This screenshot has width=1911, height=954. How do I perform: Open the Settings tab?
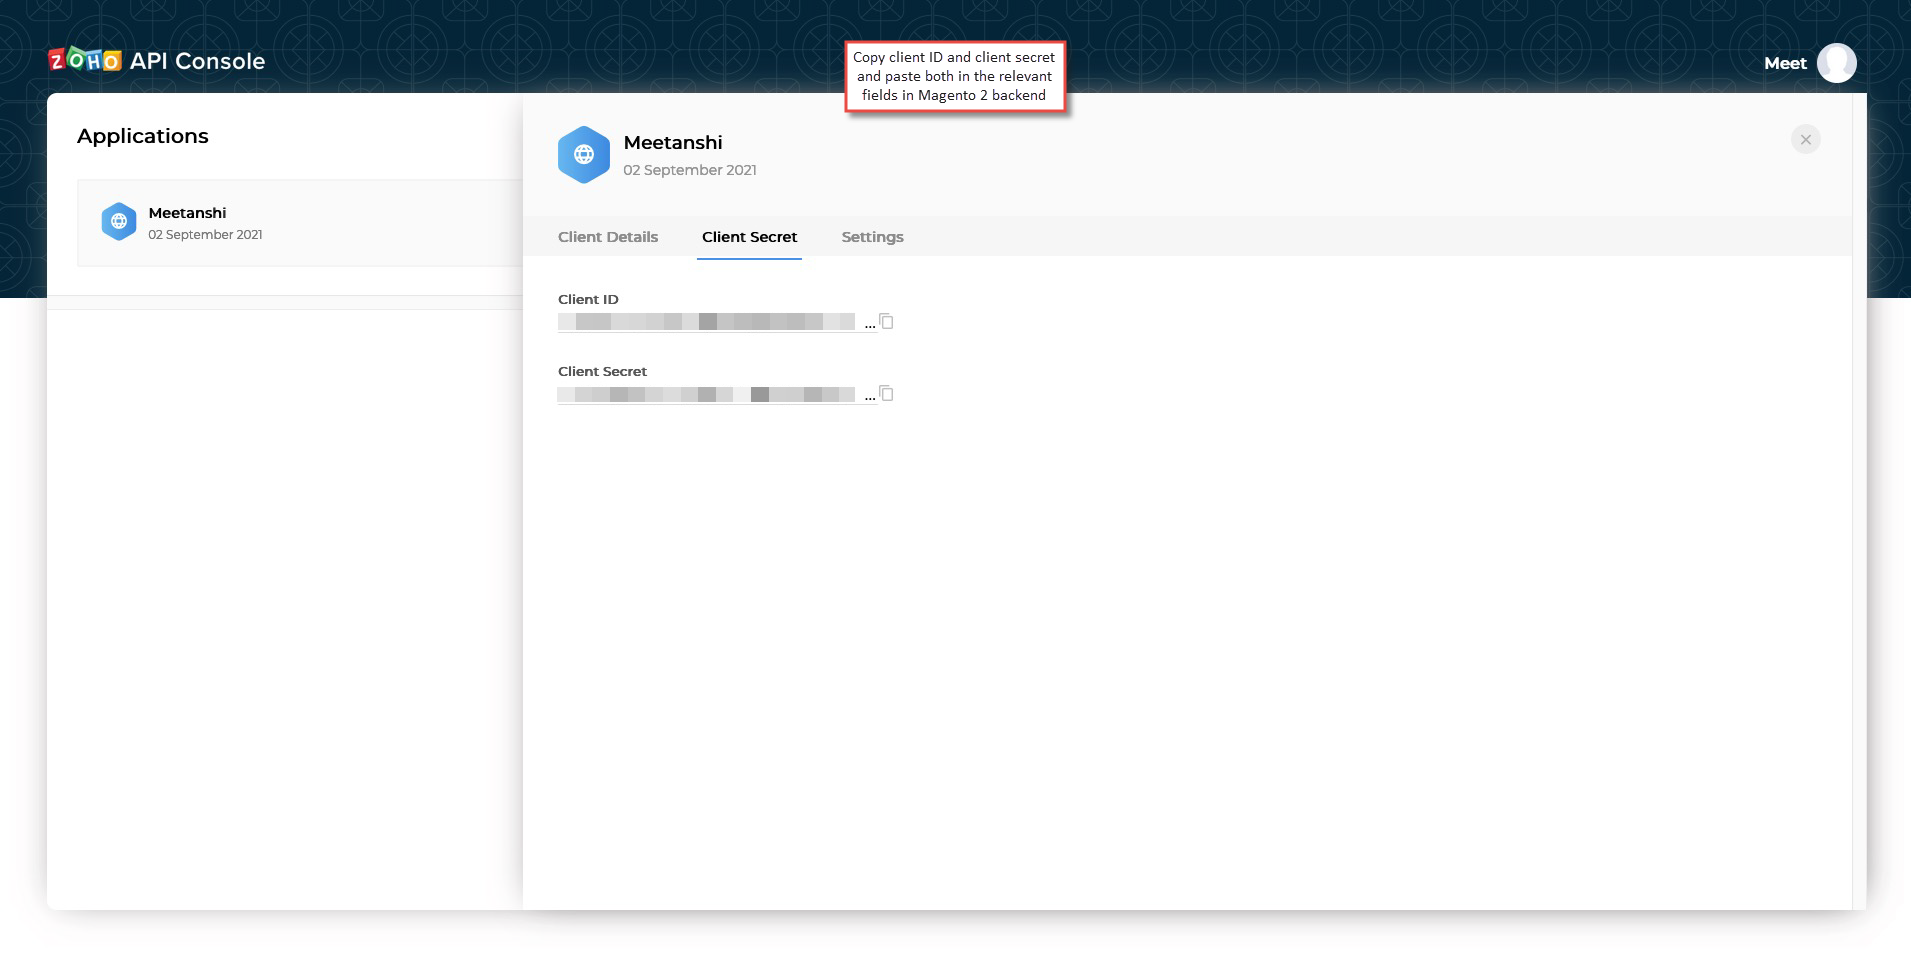[x=872, y=237]
